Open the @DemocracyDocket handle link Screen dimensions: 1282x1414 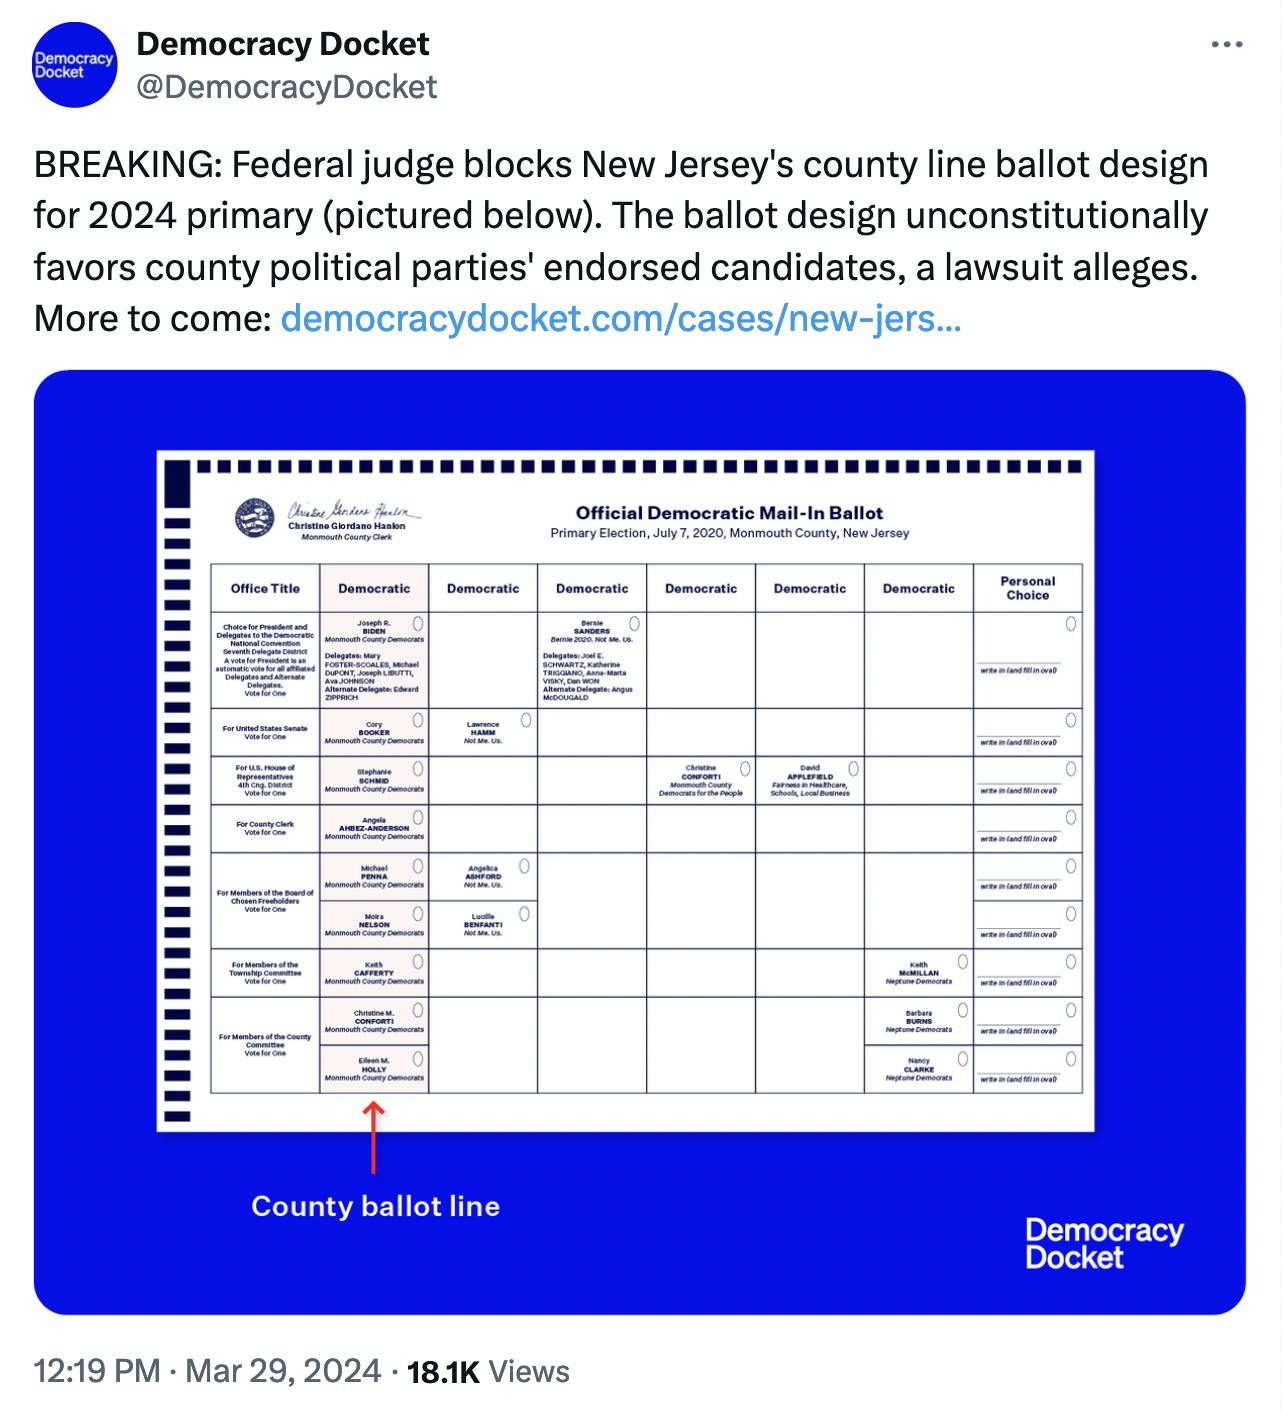(x=286, y=88)
